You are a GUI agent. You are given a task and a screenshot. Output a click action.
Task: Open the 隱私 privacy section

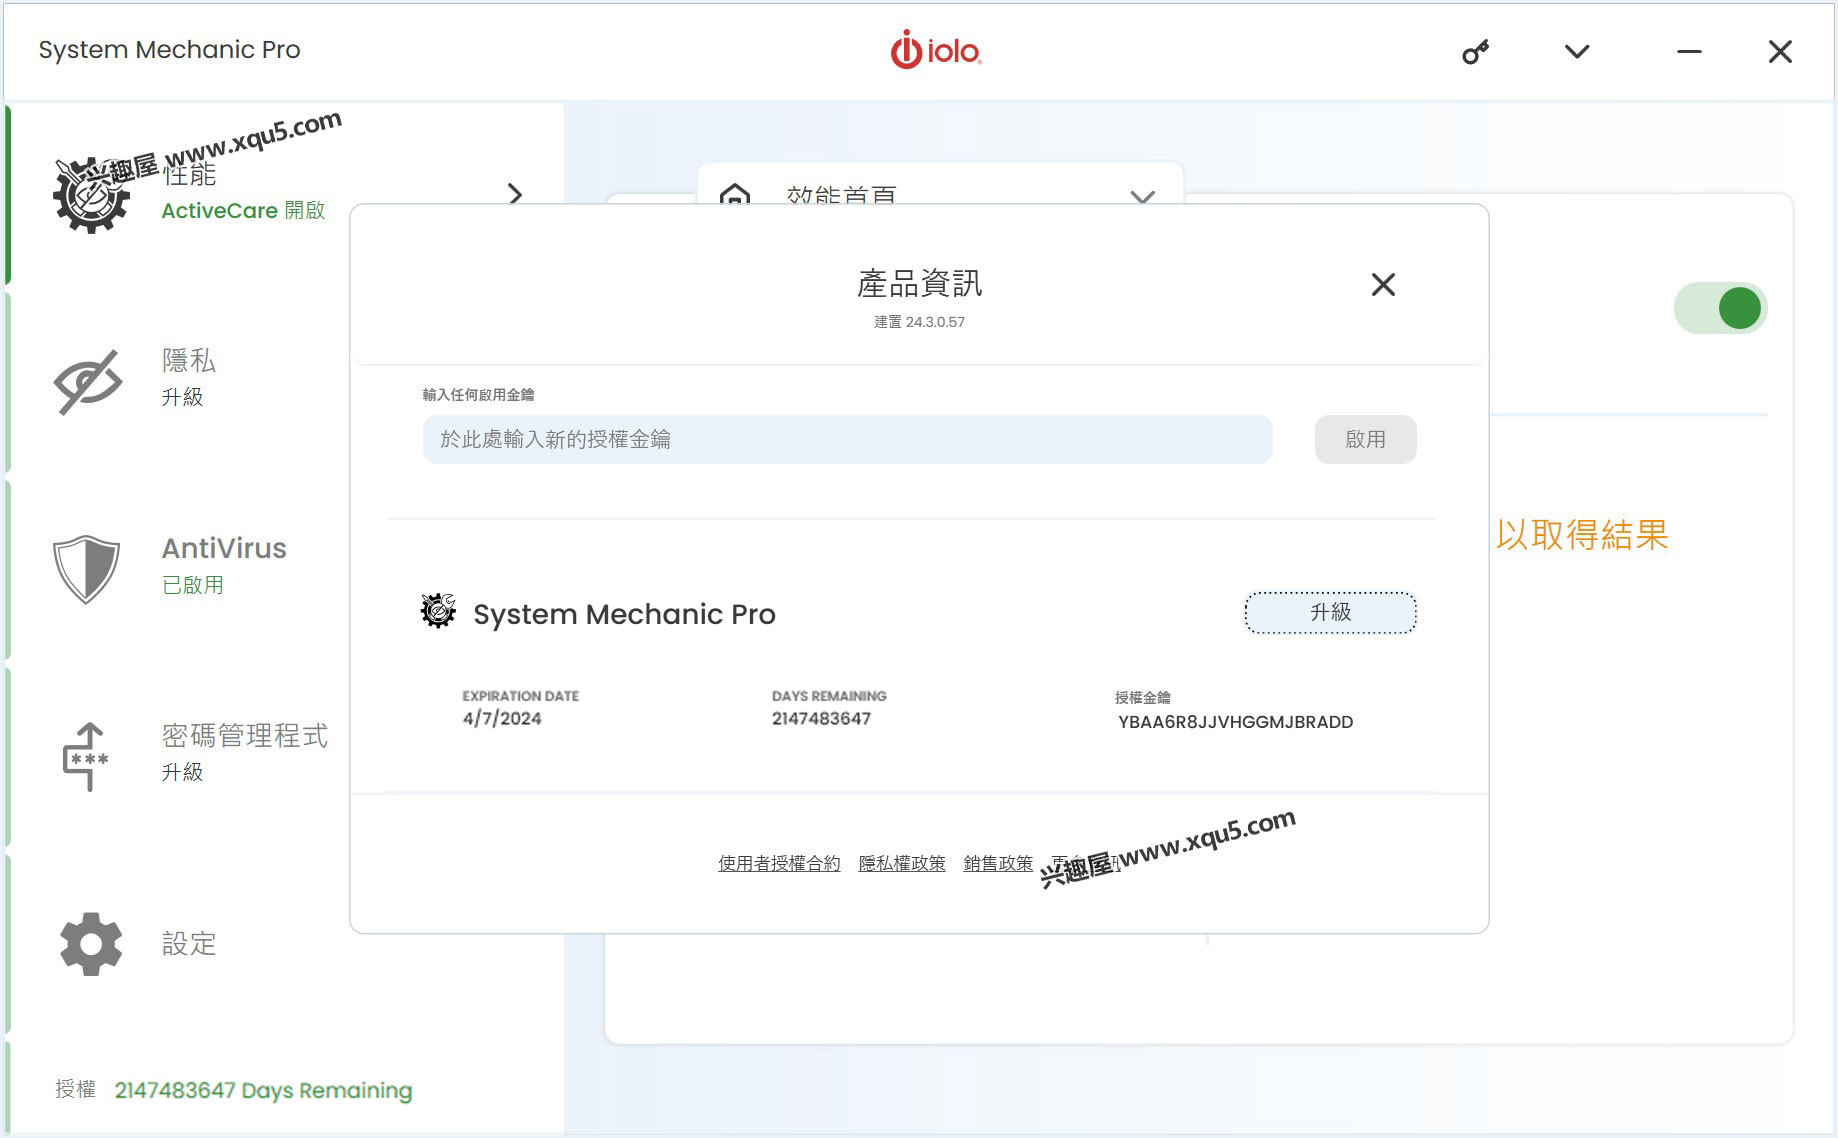coord(189,360)
